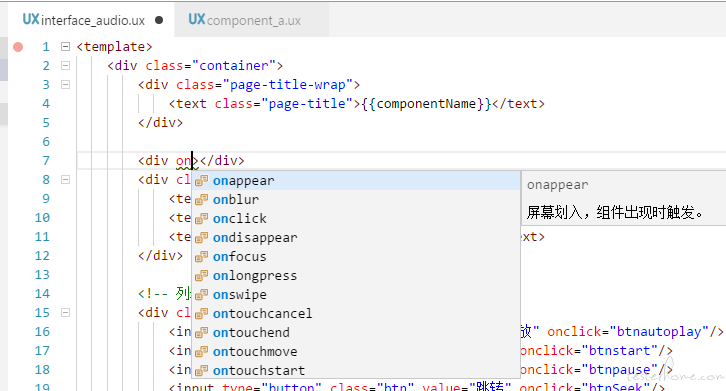Choose ontouchcancel suggestion
Screen dimensions: 726x391
coord(356,313)
